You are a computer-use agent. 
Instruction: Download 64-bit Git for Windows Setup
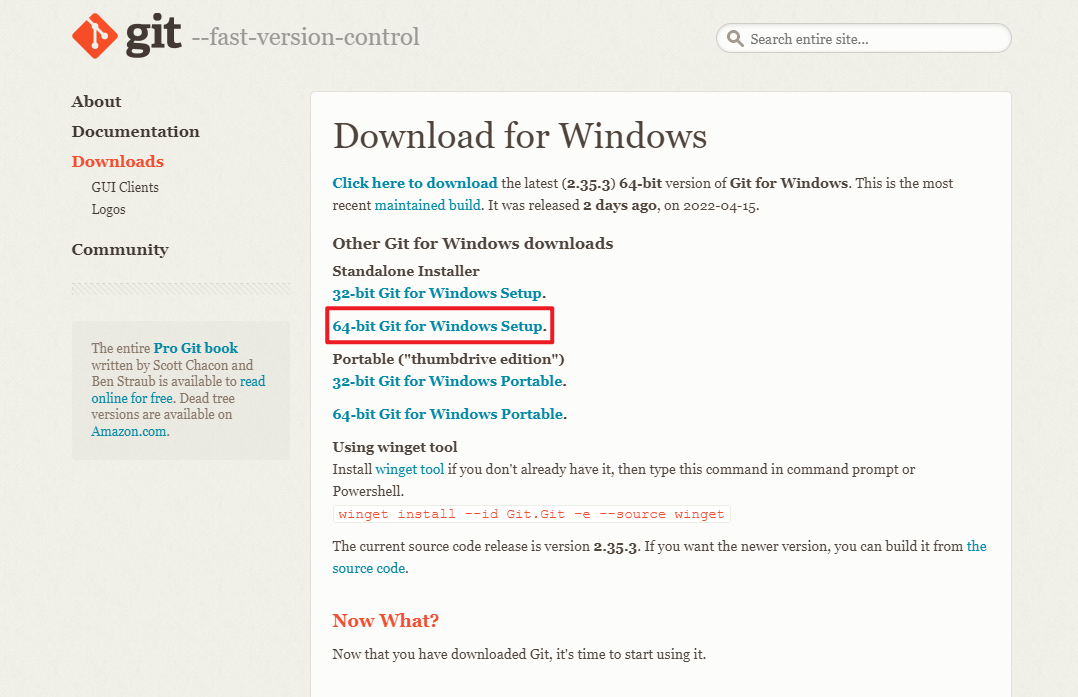point(438,326)
